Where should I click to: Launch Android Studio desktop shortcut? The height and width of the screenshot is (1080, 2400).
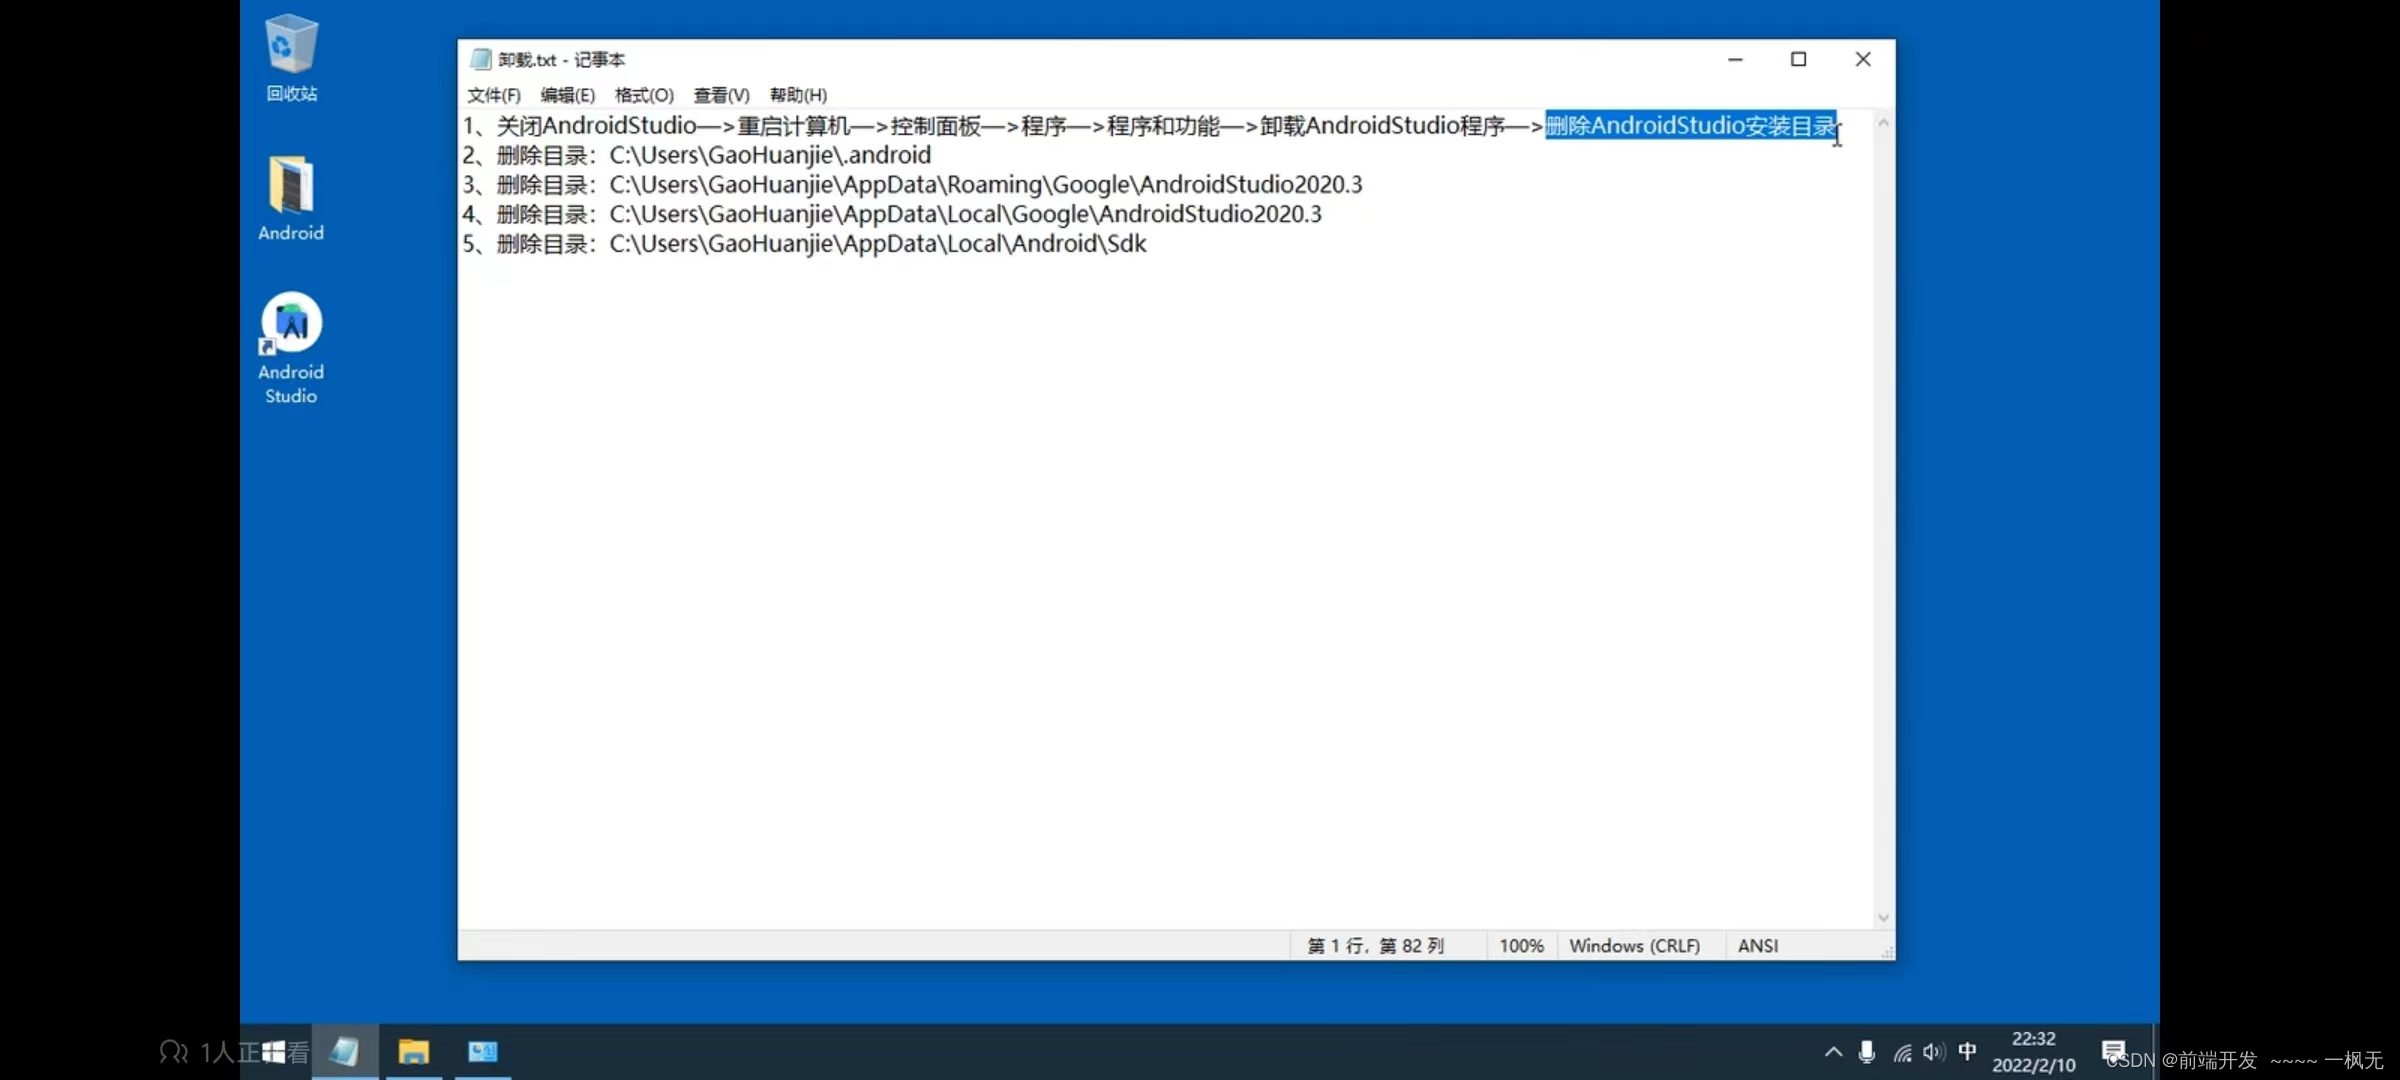click(x=291, y=324)
